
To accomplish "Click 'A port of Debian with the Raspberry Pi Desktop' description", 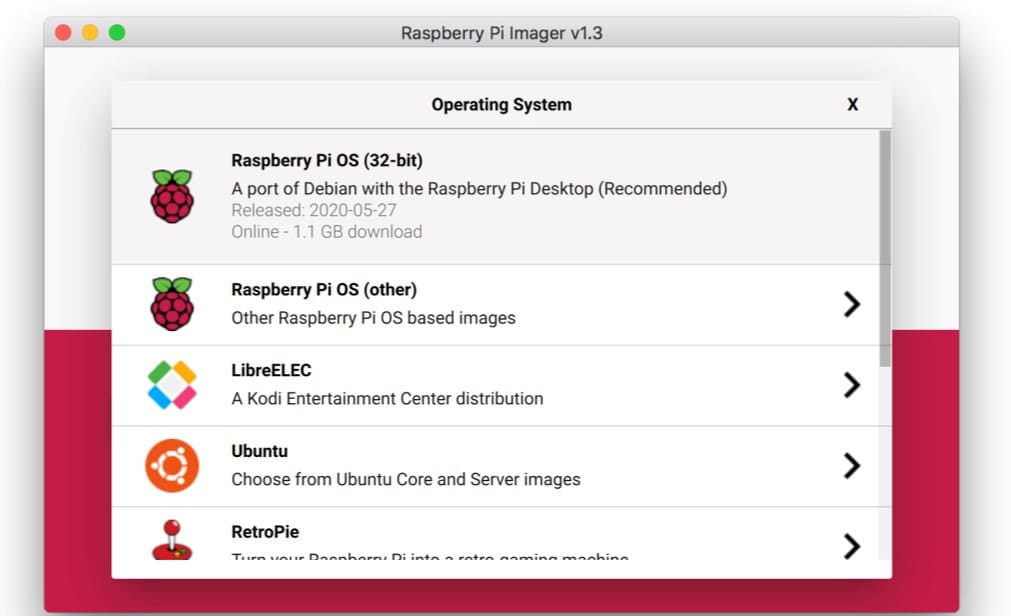I will pyautogui.click(x=479, y=189).
